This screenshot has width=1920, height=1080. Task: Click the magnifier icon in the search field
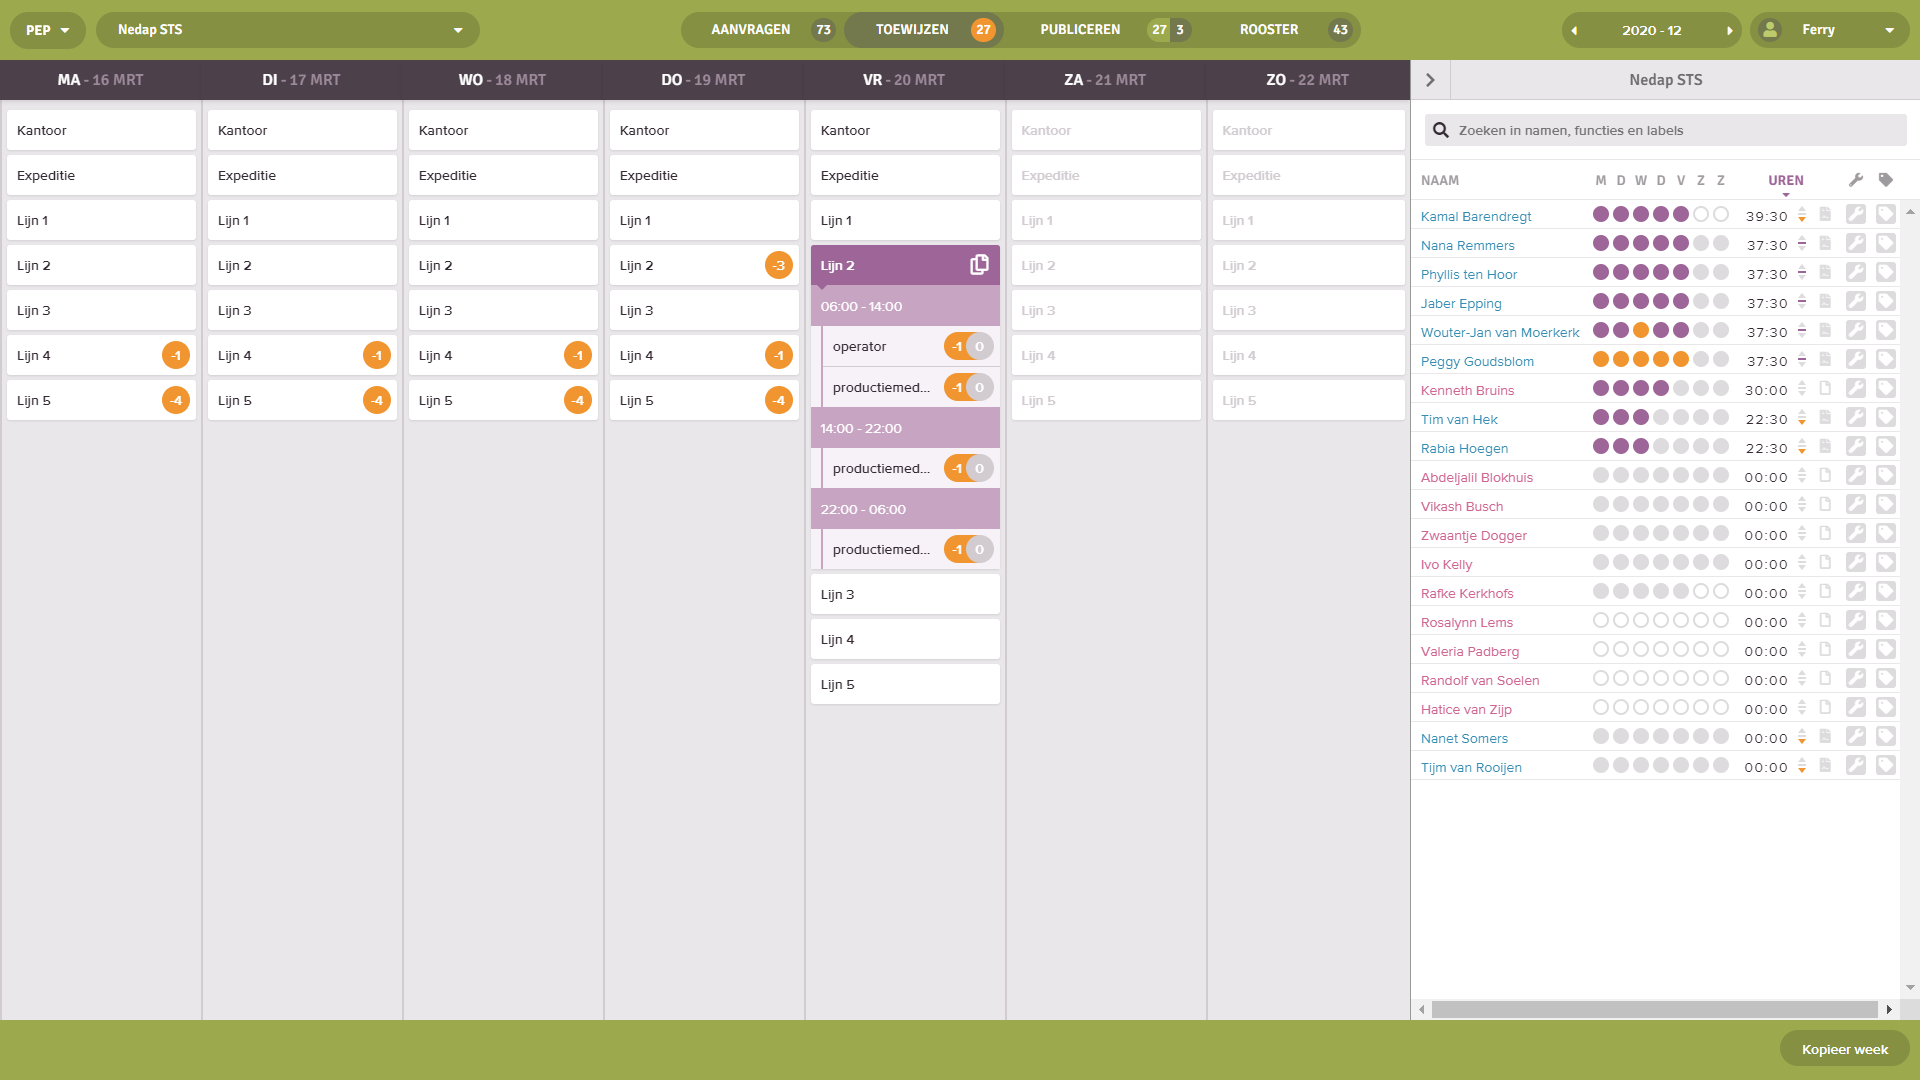click(x=1440, y=130)
